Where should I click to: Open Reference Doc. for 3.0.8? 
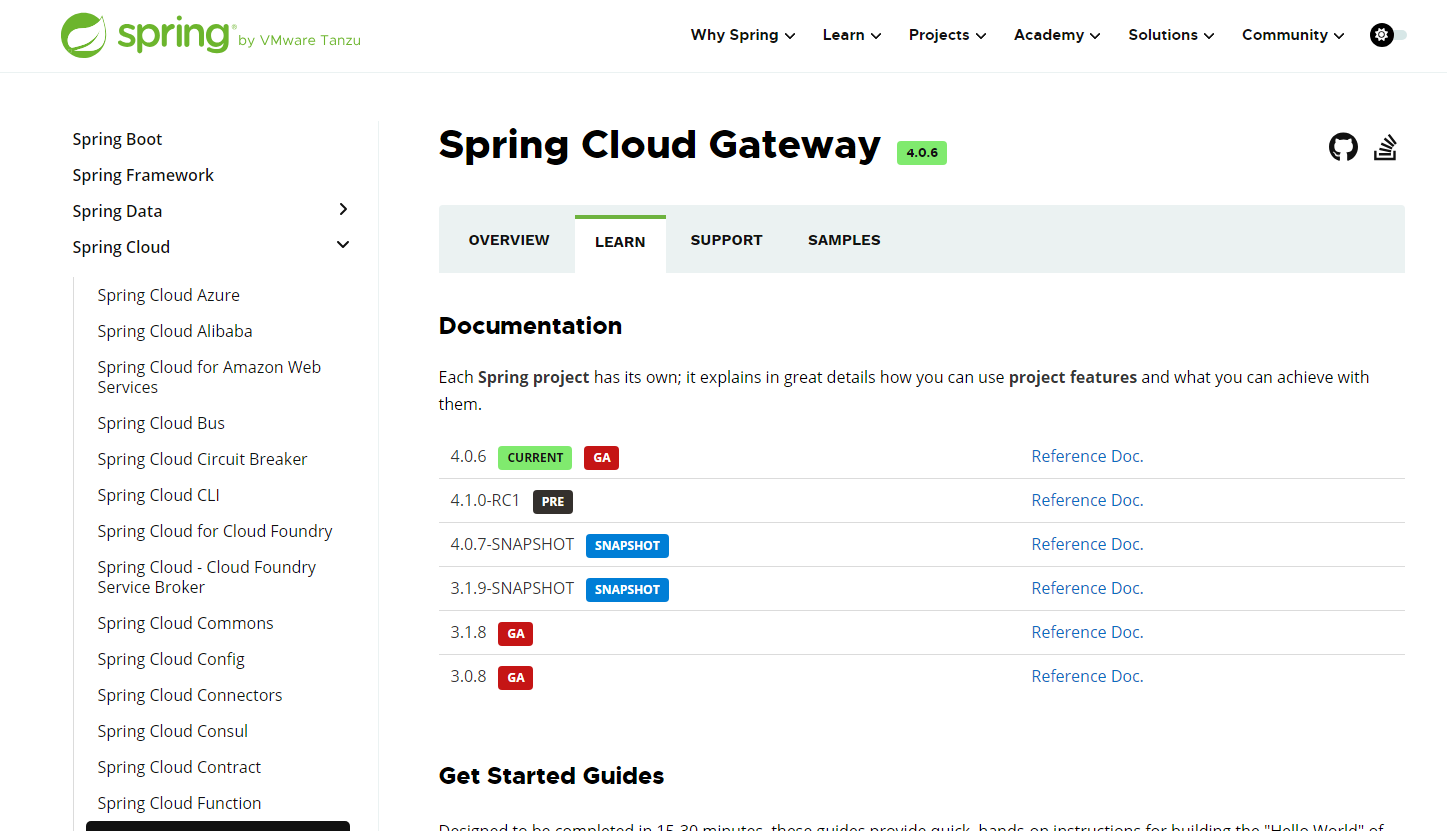(1087, 676)
